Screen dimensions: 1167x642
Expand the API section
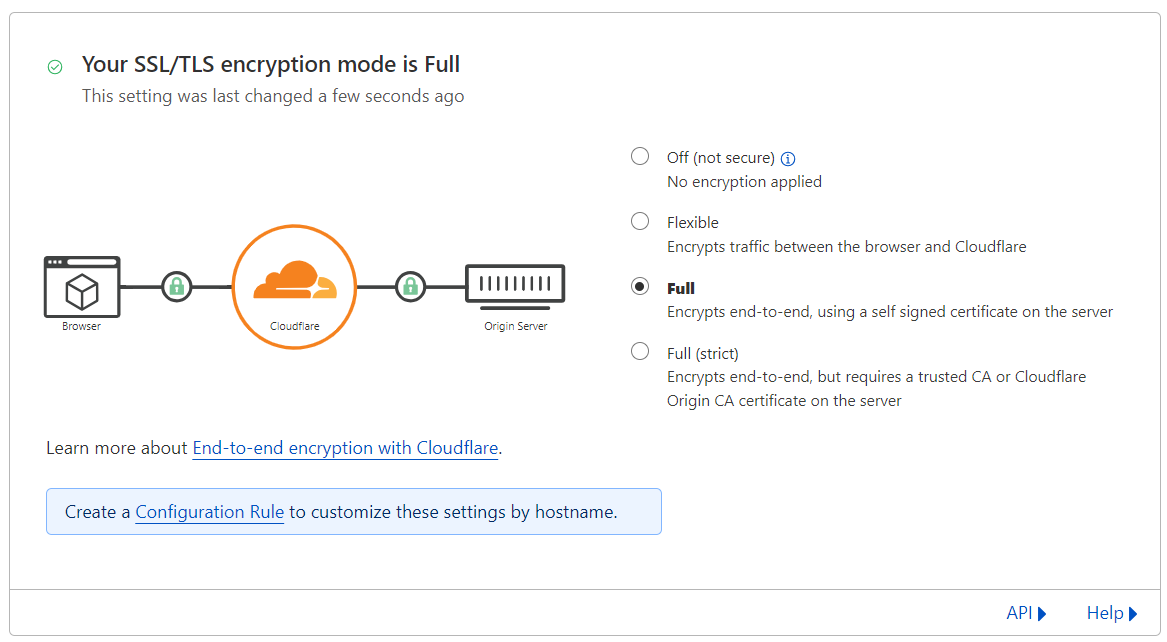(1019, 613)
